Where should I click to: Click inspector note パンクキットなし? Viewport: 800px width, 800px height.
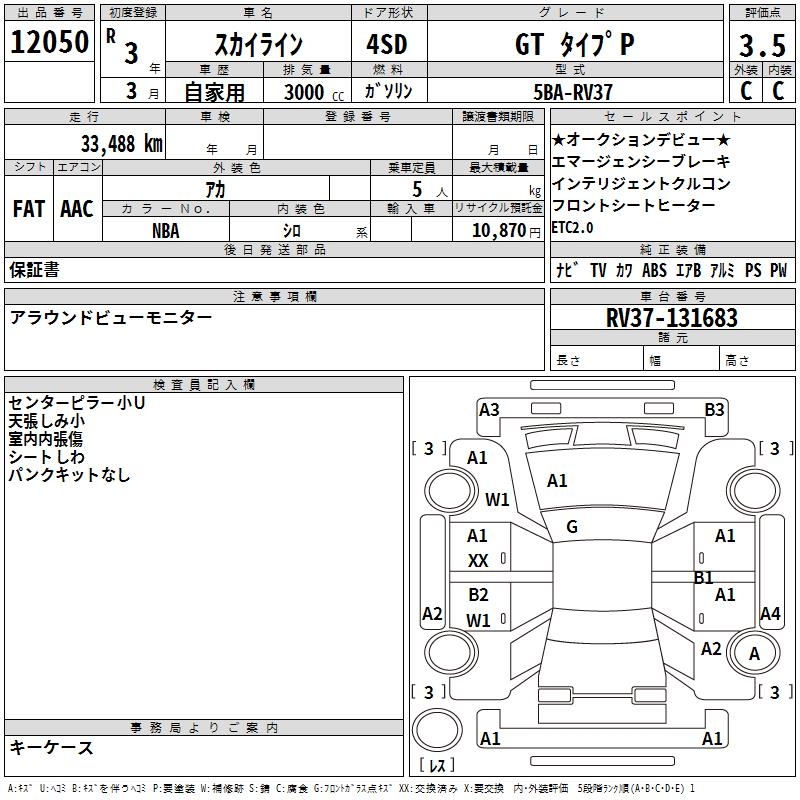(x=69, y=474)
